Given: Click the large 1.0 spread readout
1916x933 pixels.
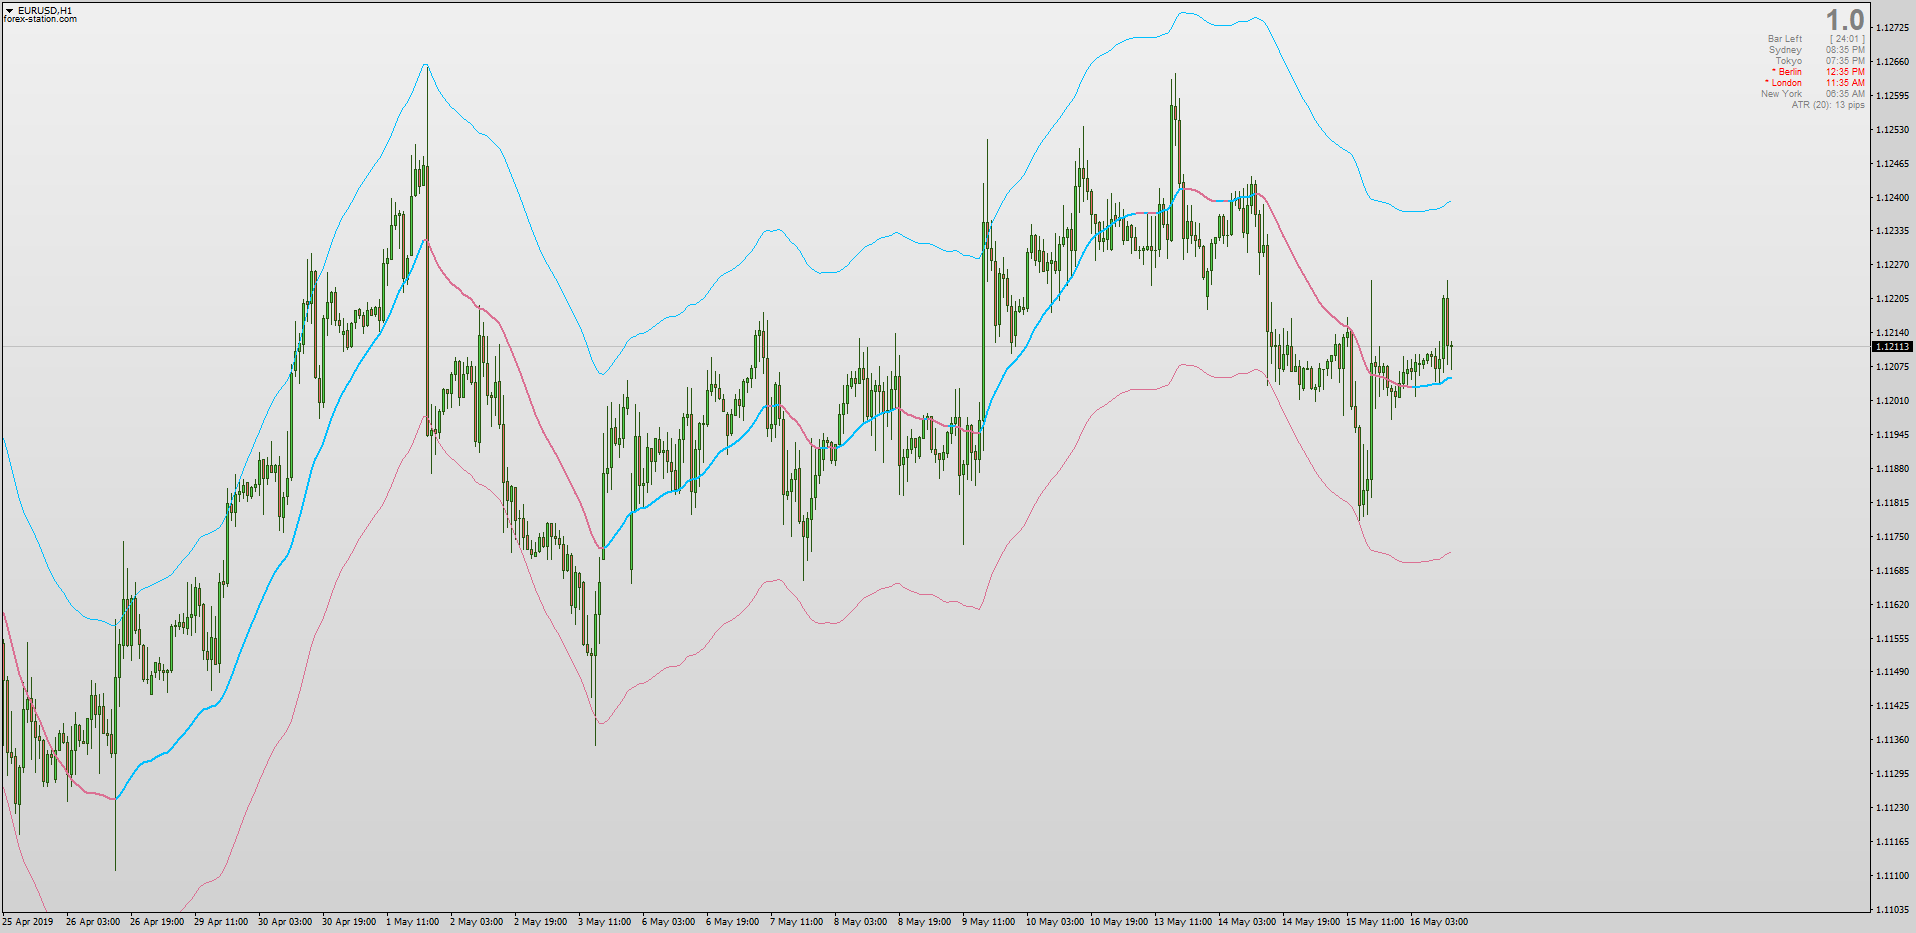Looking at the screenshot, I should 1845,20.
